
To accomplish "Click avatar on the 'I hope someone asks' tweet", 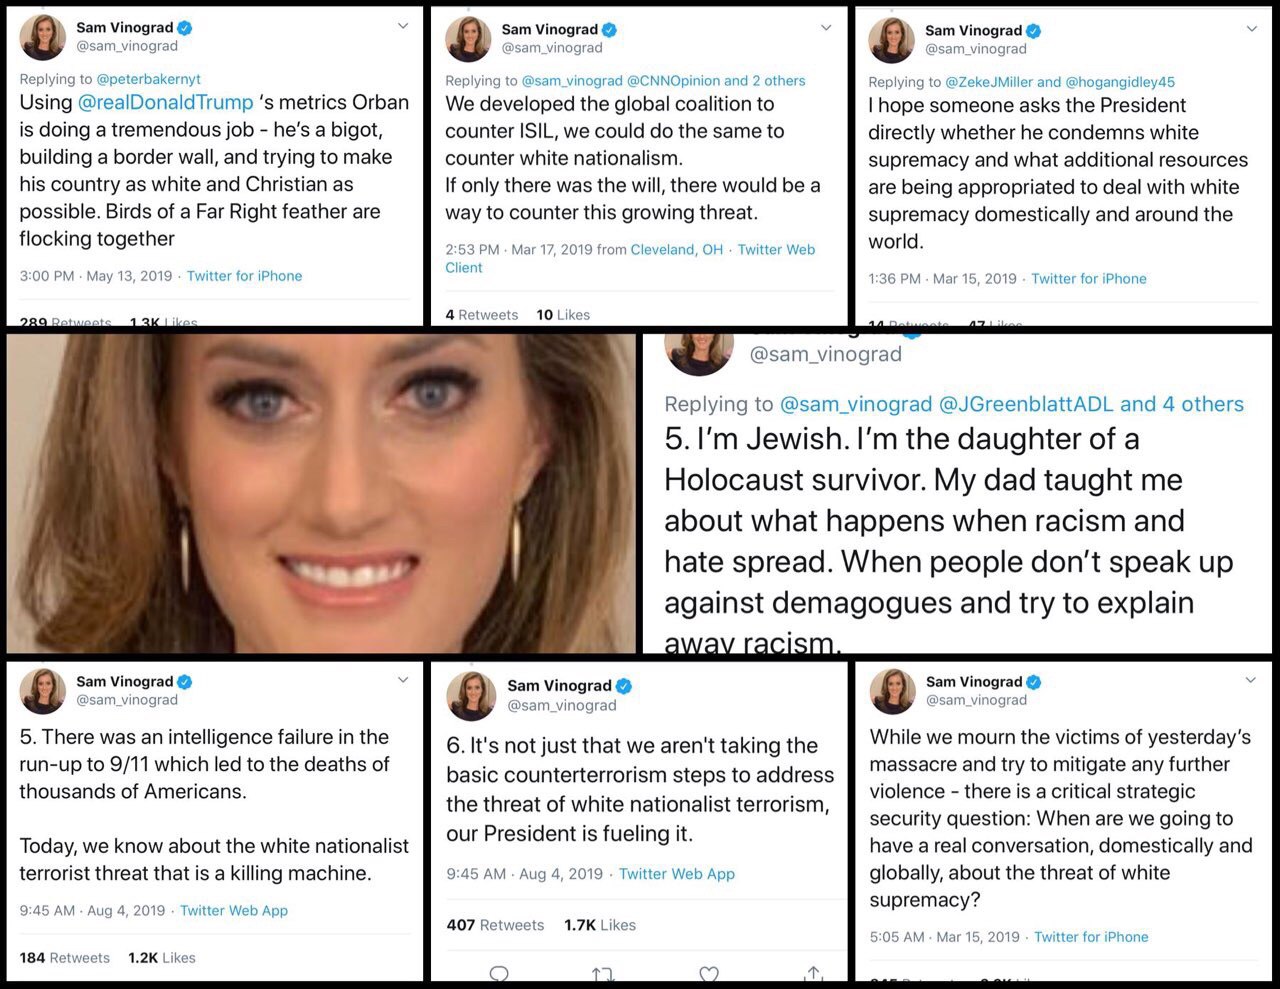I will [x=891, y=40].
